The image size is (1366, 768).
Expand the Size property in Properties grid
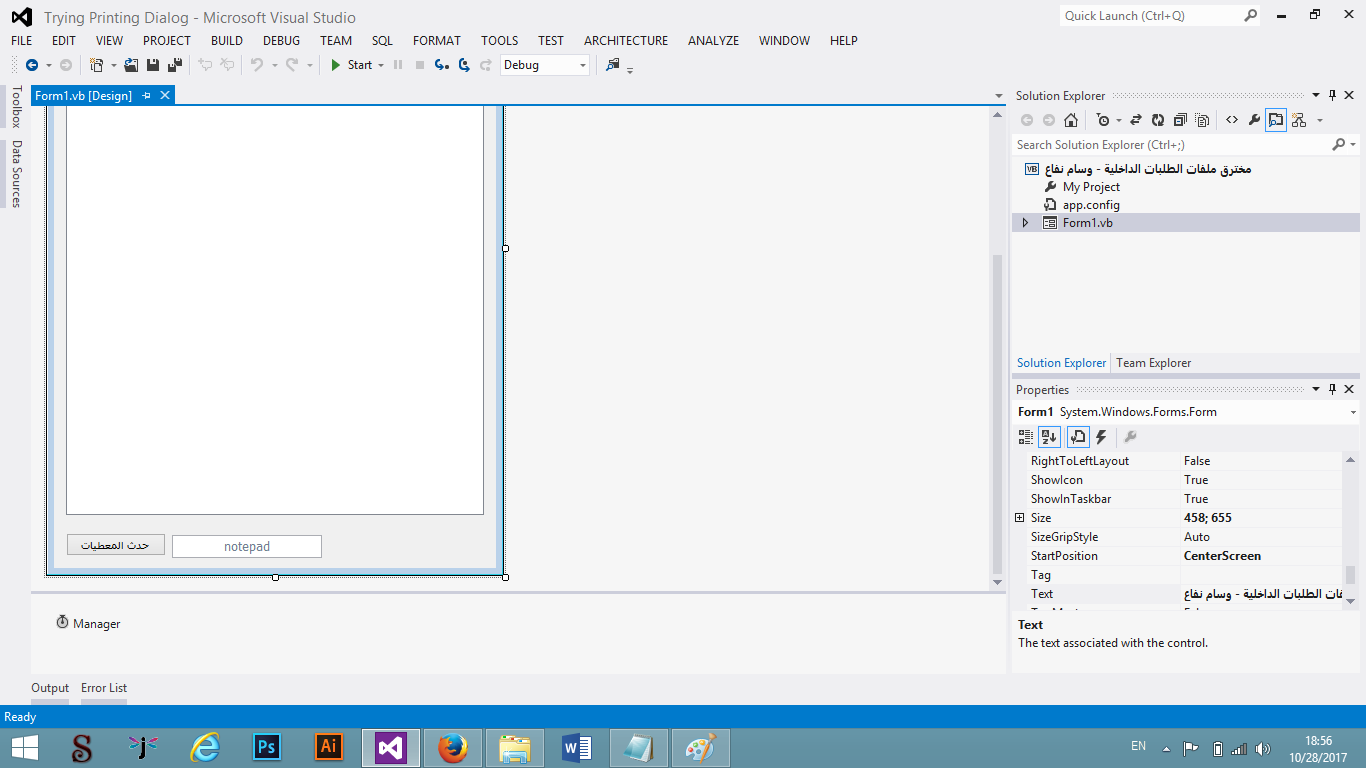[1021, 517]
